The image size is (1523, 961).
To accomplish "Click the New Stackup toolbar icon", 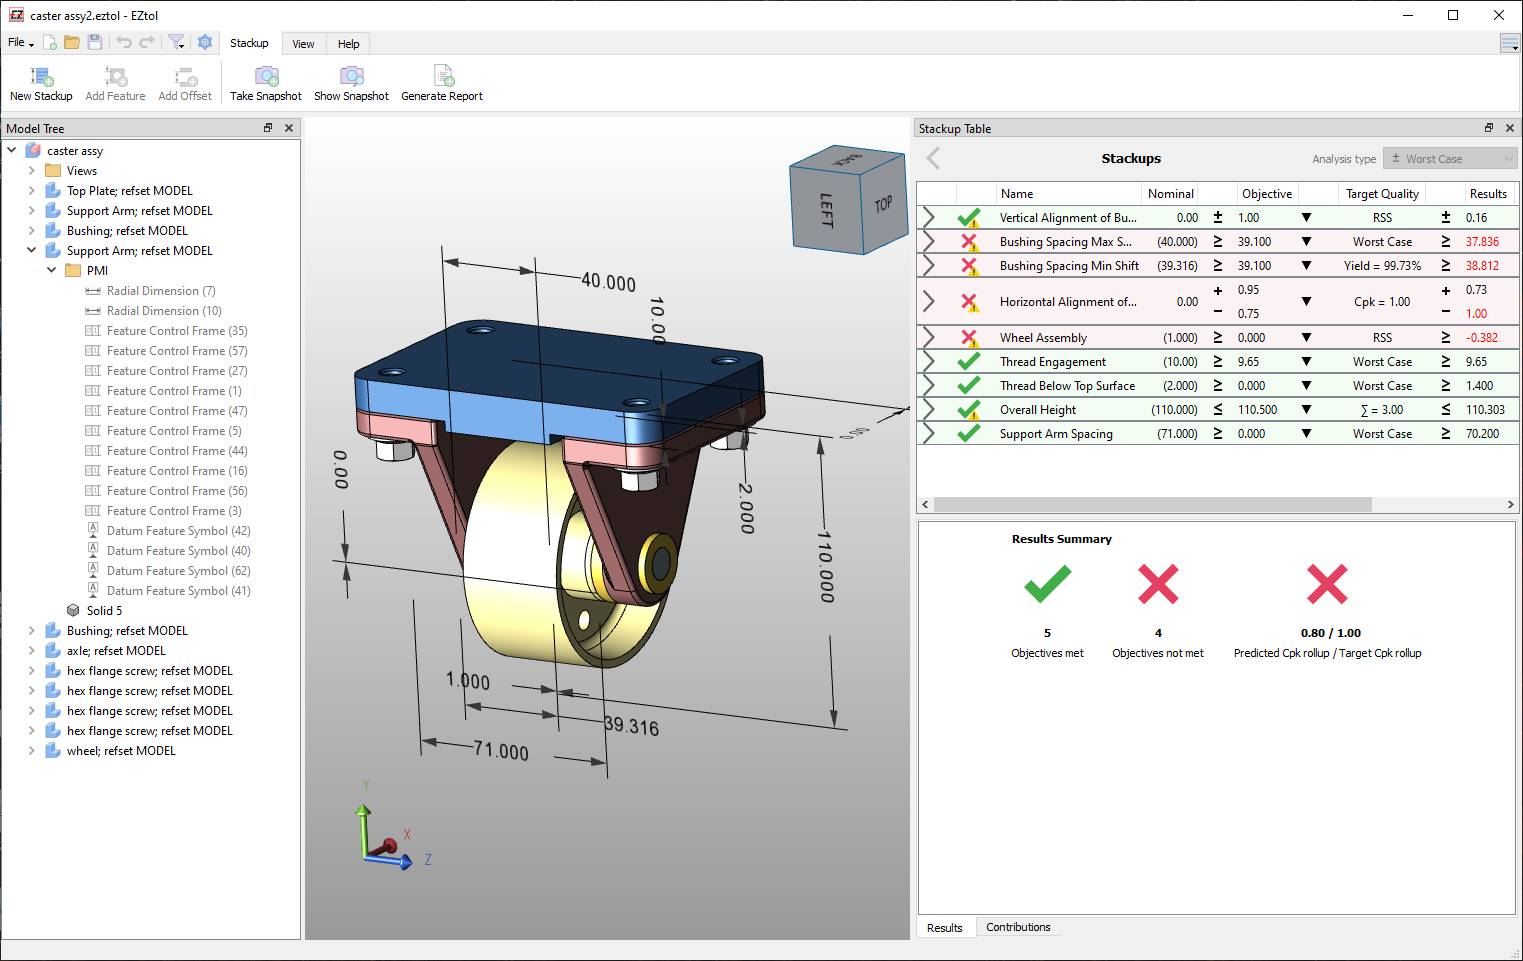I will [41, 77].
